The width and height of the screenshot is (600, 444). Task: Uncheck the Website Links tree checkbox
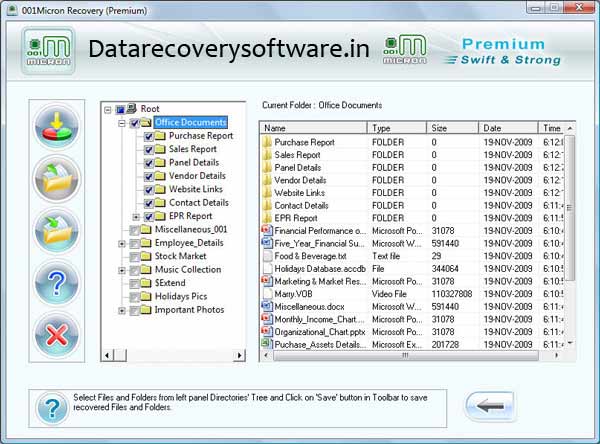[148, 190]
